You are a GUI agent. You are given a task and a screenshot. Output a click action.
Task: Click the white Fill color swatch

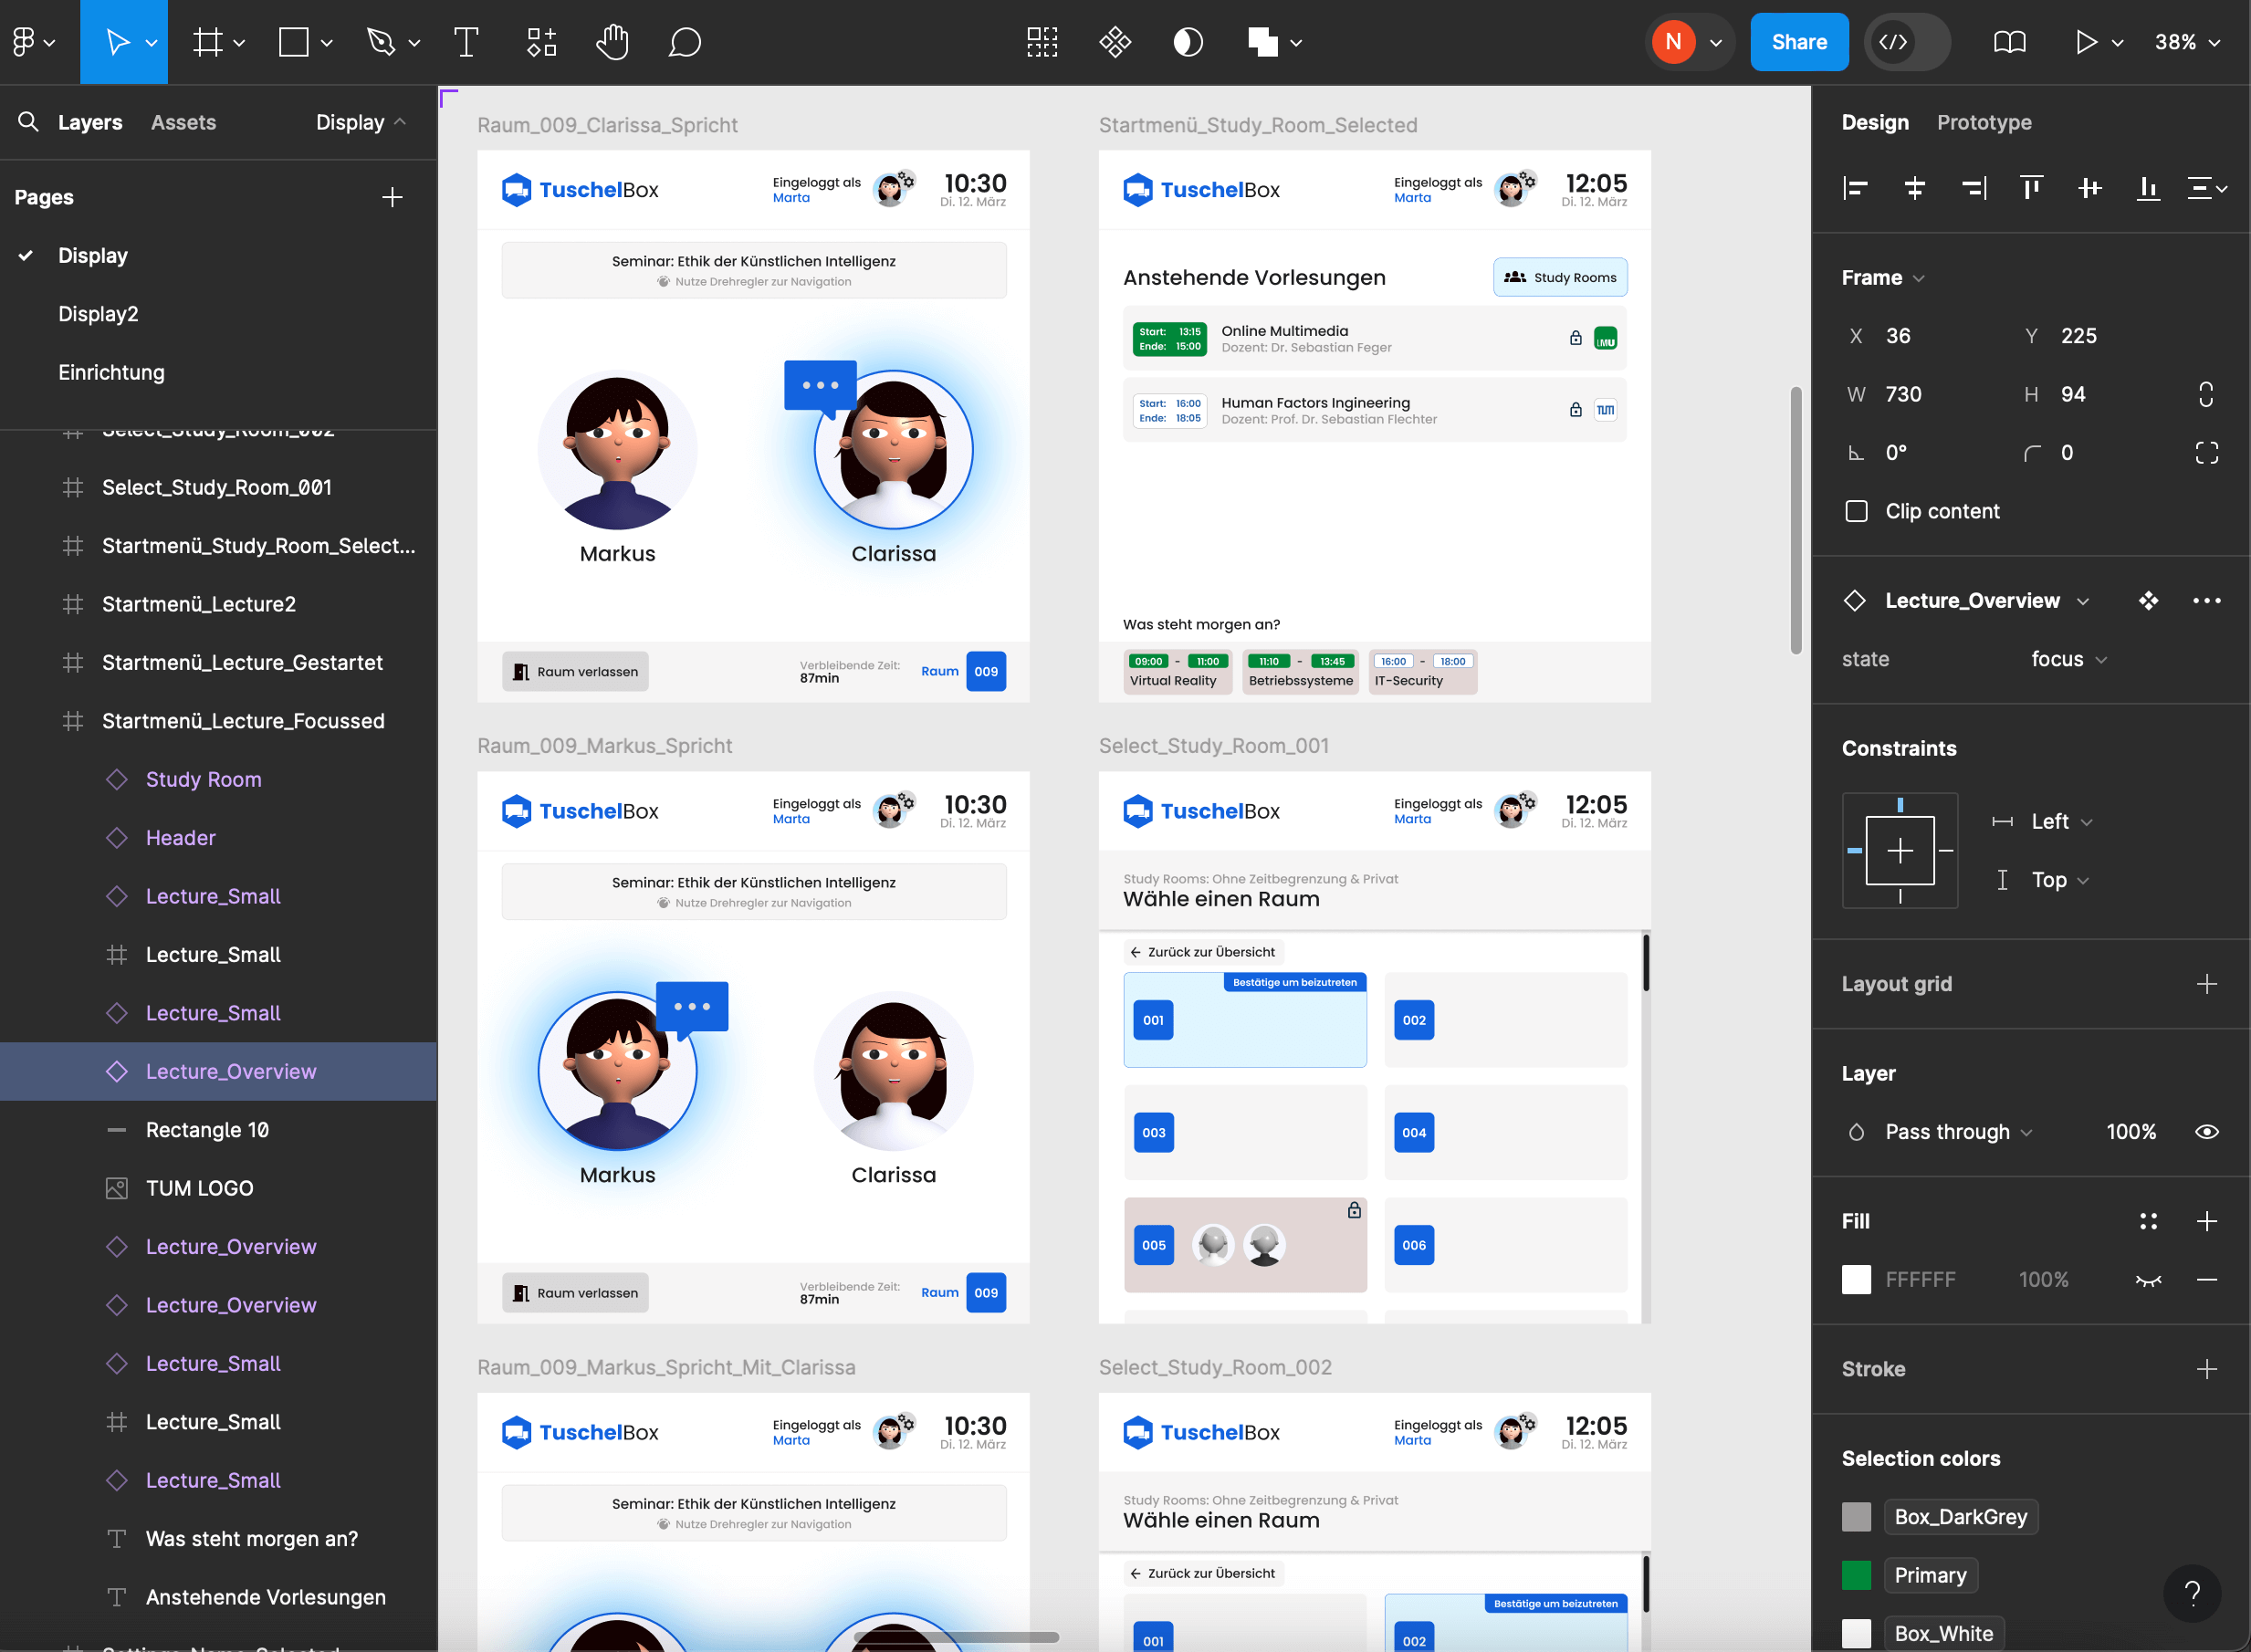1857,1279
